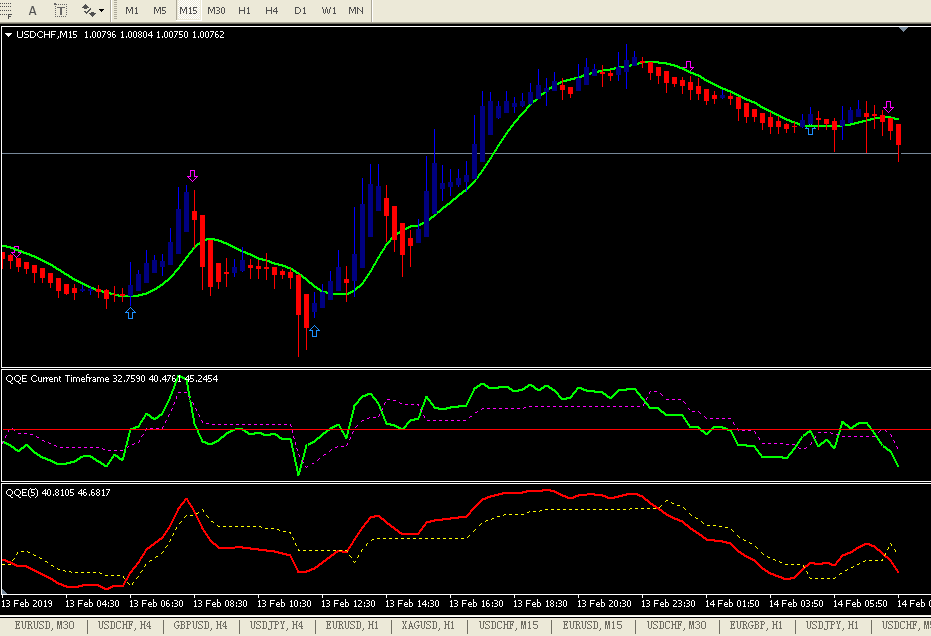Open the EURGBP, H1 chart tab
The image size is (931, 636).
coord(756,625)
